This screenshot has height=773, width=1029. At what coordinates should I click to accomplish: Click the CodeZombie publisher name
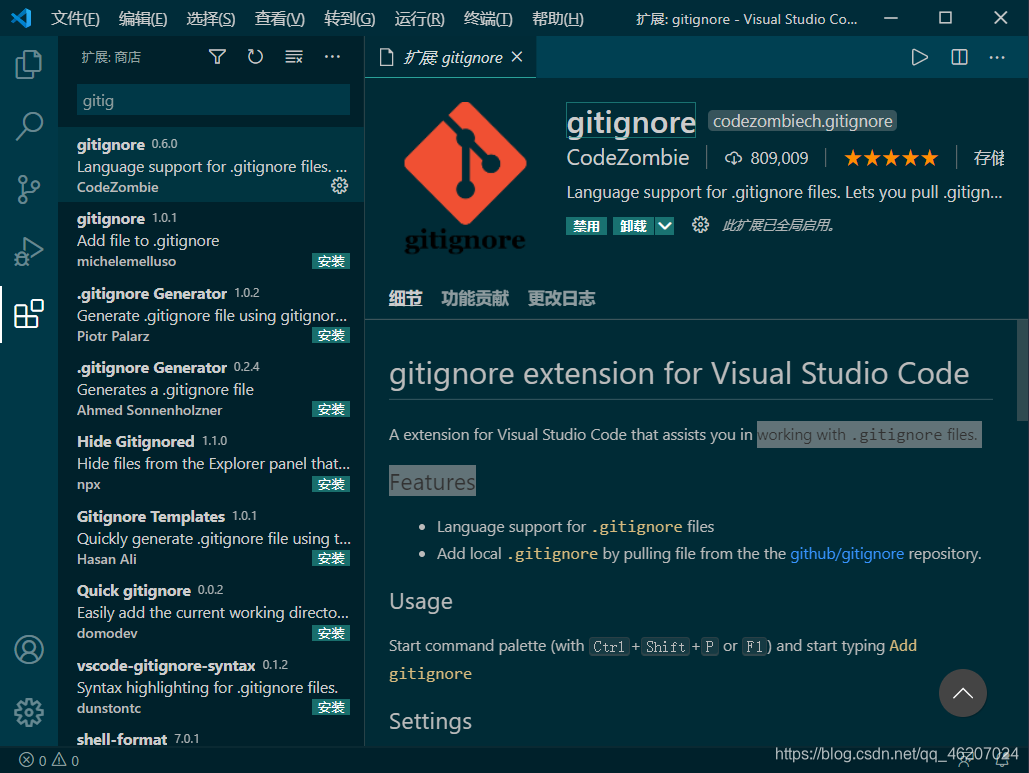click(x=627, y=157)
